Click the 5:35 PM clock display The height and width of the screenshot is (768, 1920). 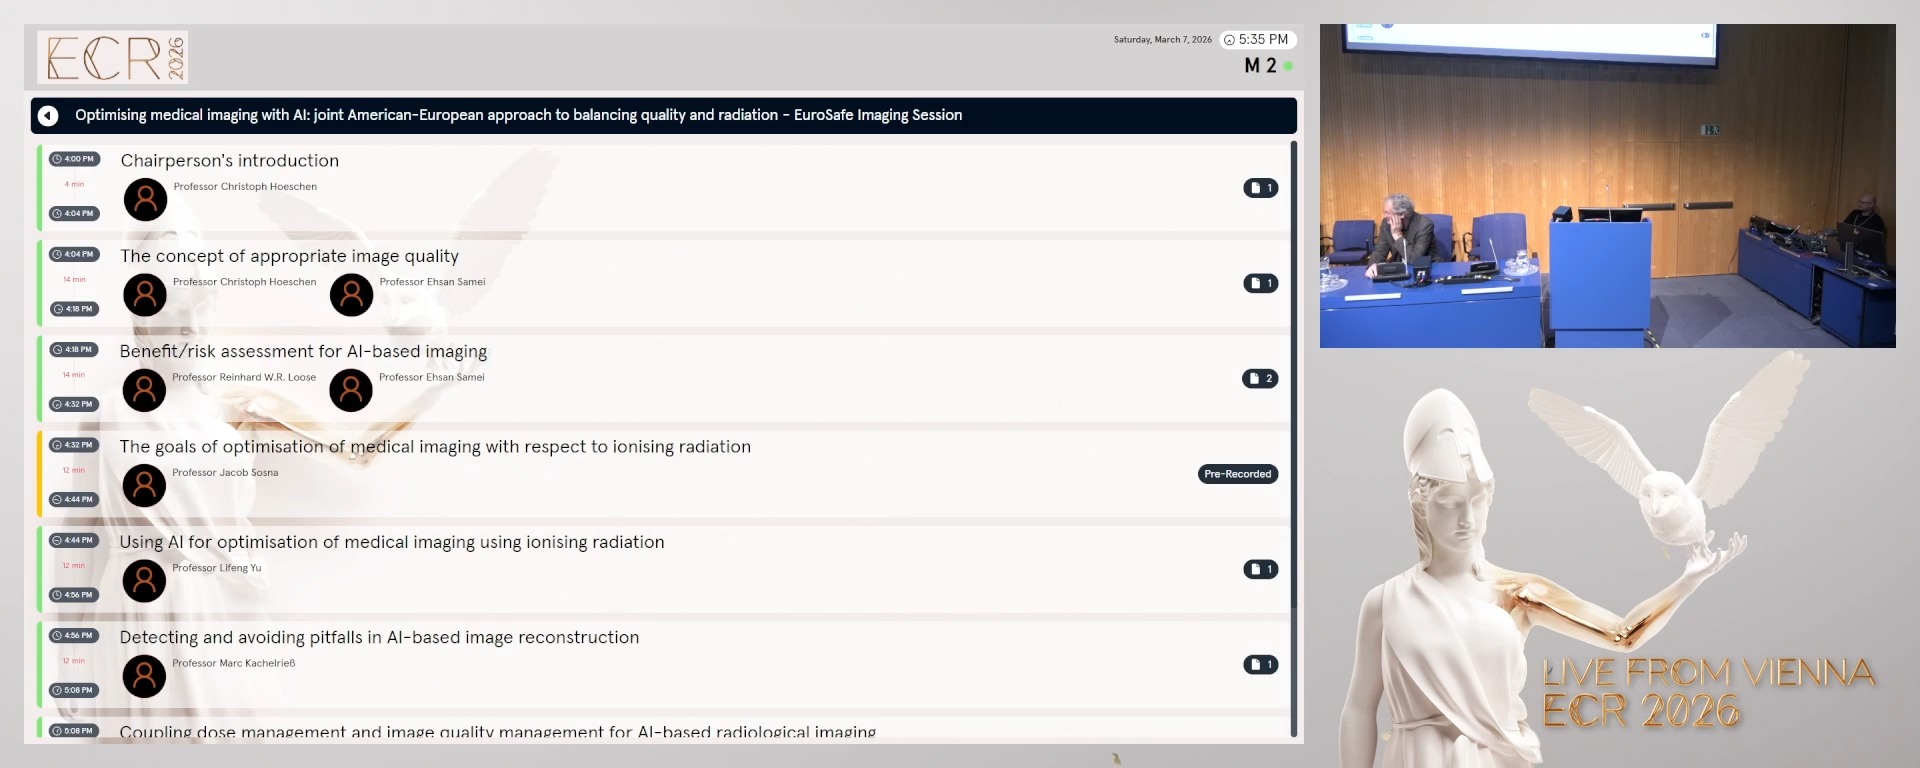[x=1257, y=40]
